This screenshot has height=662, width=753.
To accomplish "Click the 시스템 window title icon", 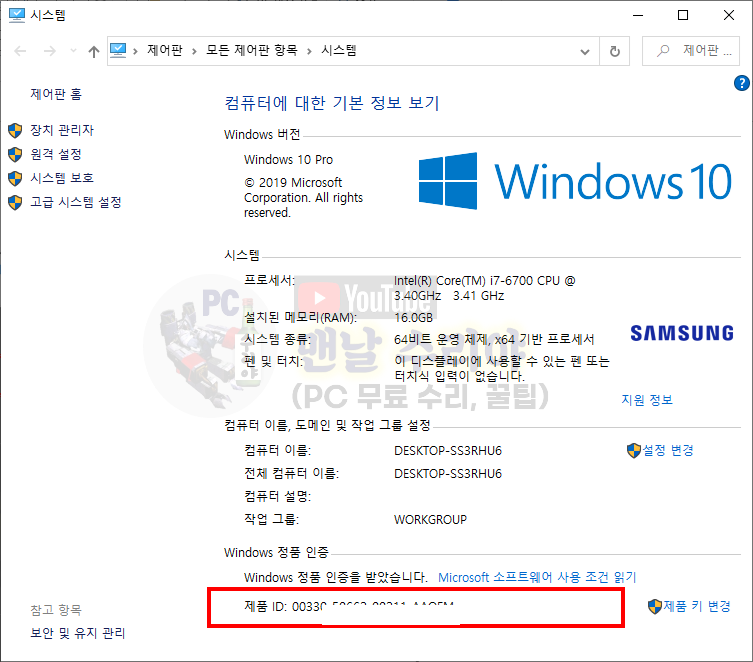I will click(x=17, y=15).
